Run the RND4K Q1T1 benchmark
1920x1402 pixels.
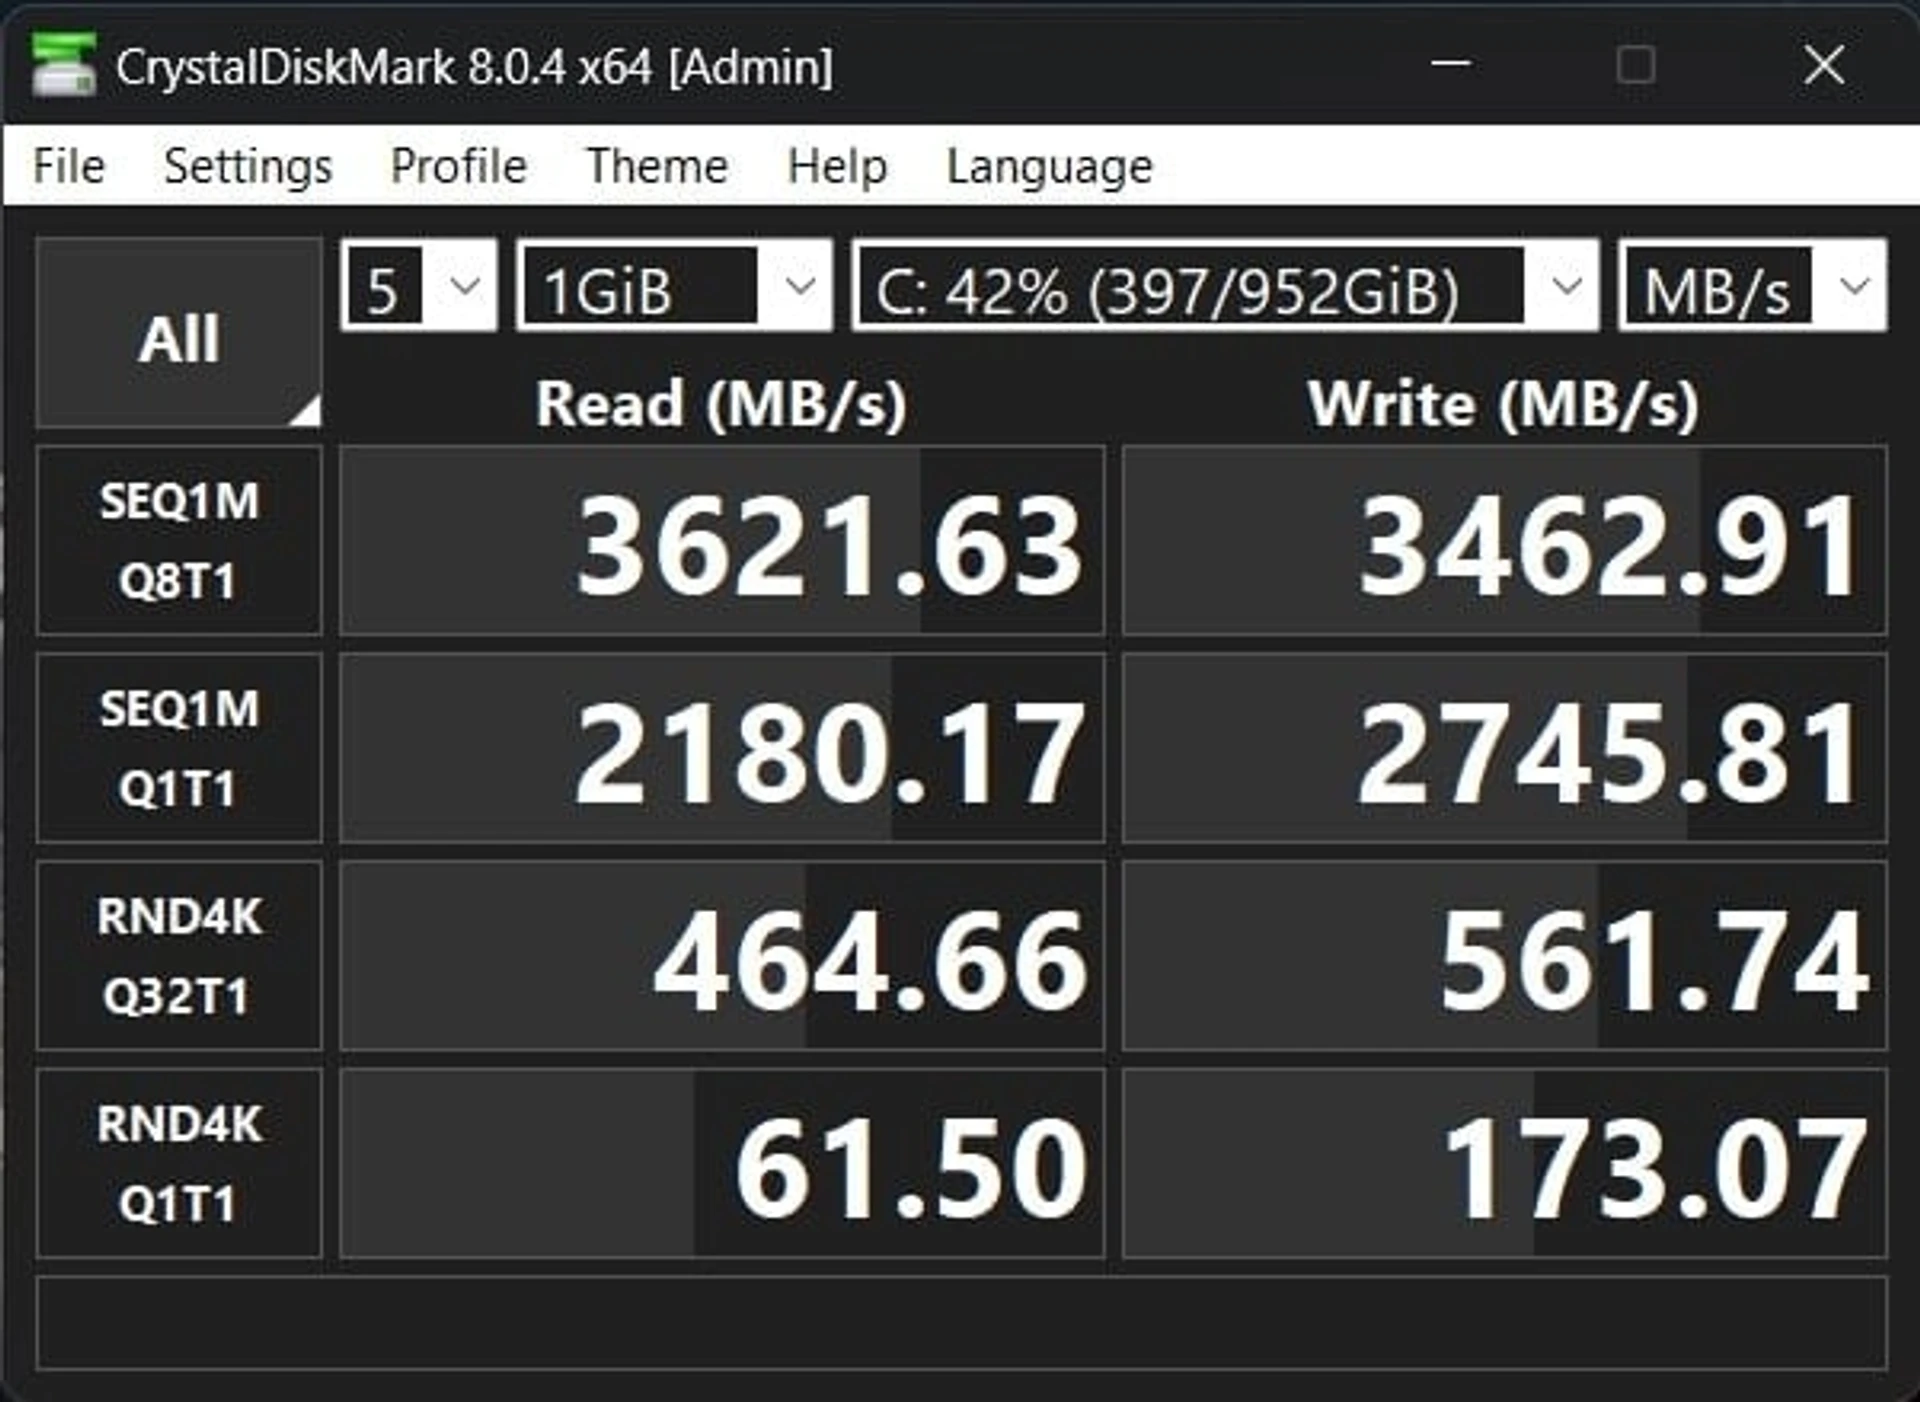coord(179,1164)
